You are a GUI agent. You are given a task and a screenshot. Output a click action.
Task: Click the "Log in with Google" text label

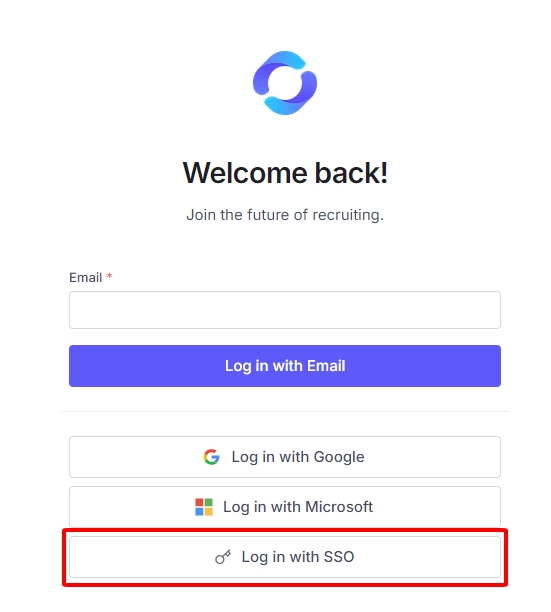(x=298, y=457)
